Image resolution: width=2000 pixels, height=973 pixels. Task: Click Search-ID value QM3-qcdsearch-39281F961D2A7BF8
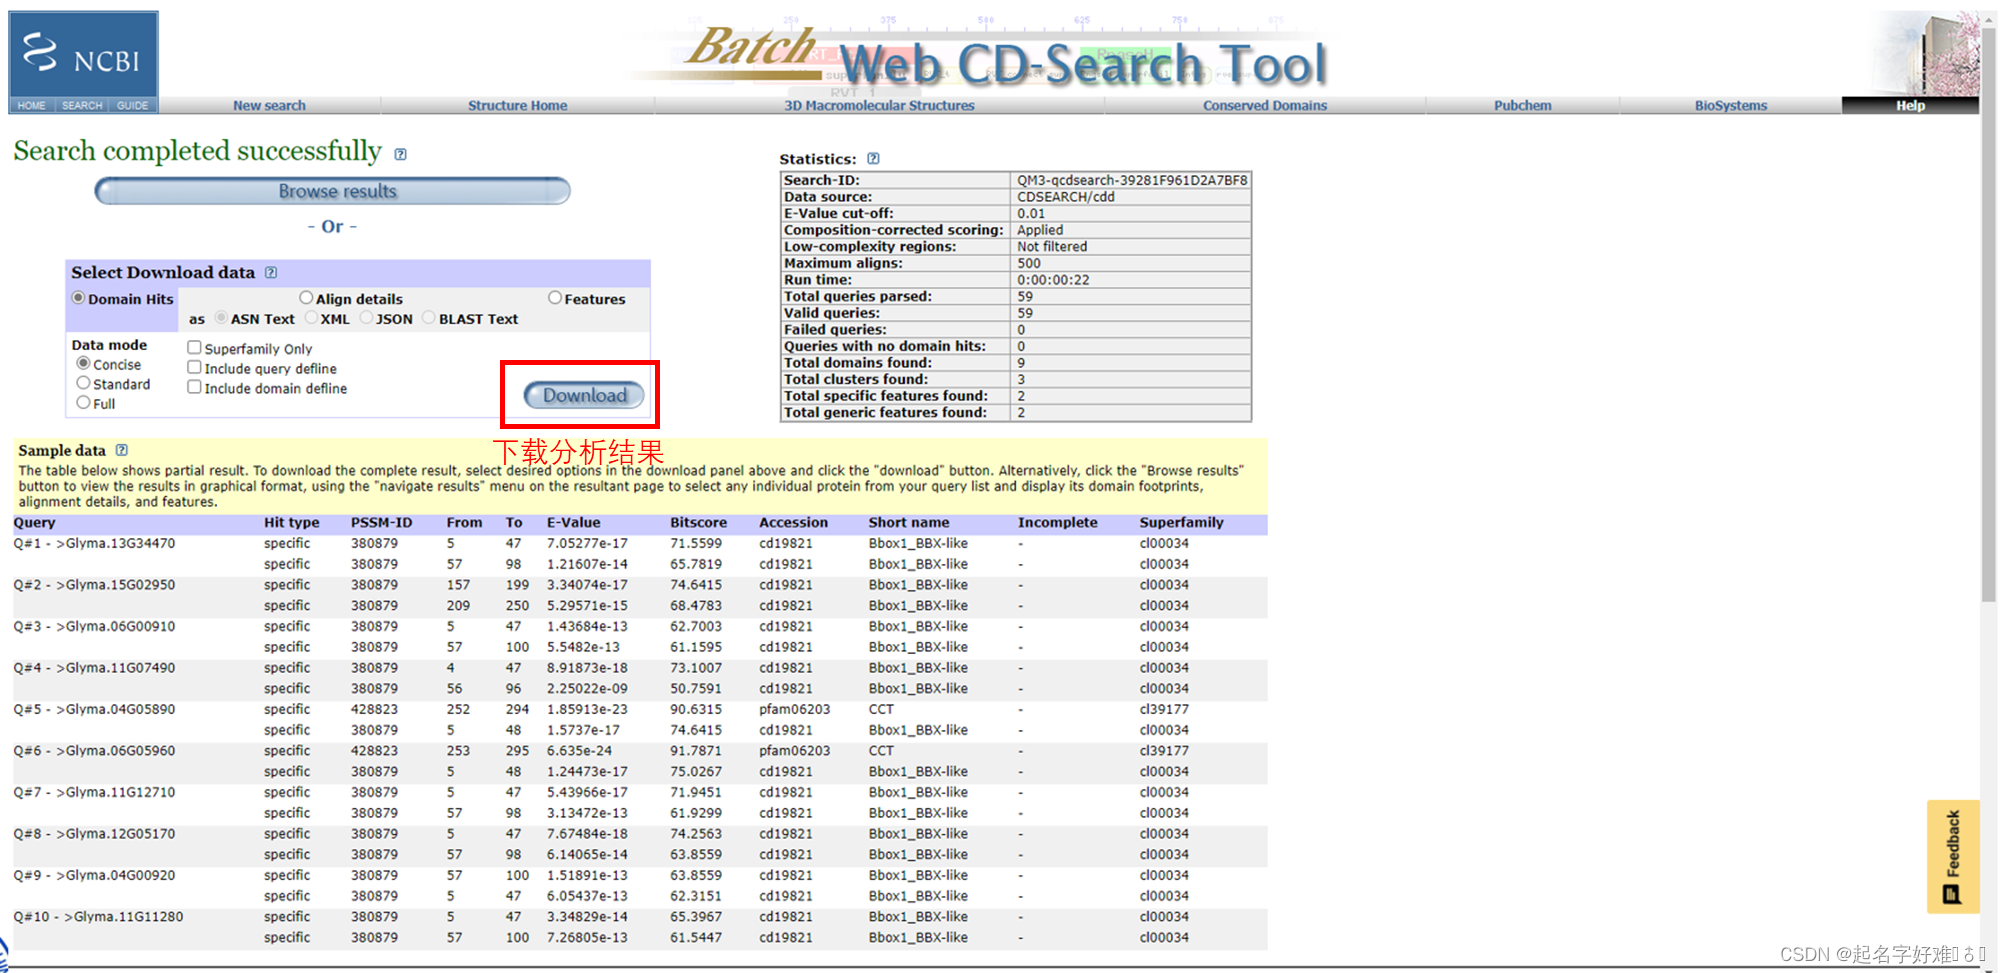(x=1132, y=180)
